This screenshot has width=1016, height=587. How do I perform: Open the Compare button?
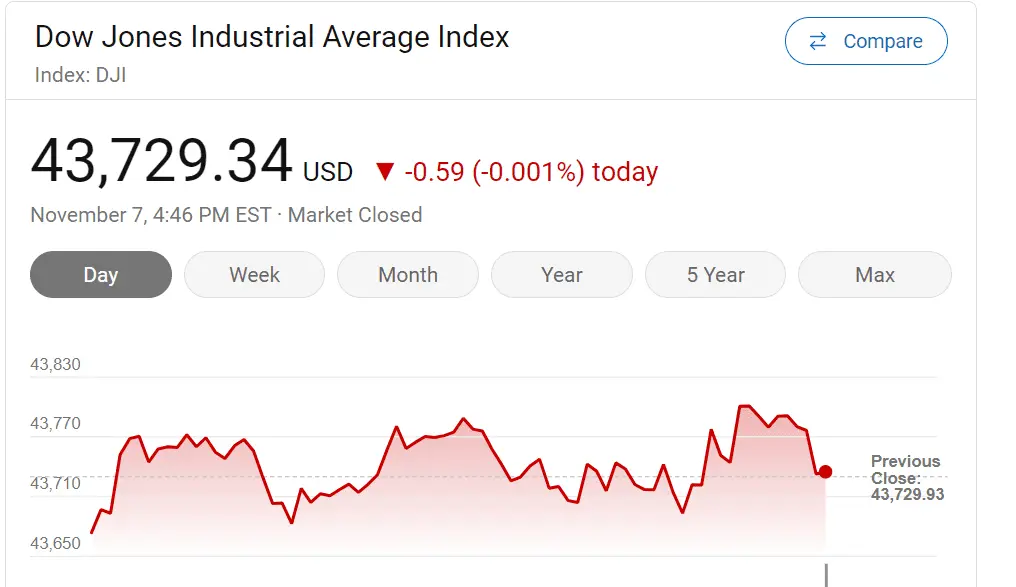(866, 41)
